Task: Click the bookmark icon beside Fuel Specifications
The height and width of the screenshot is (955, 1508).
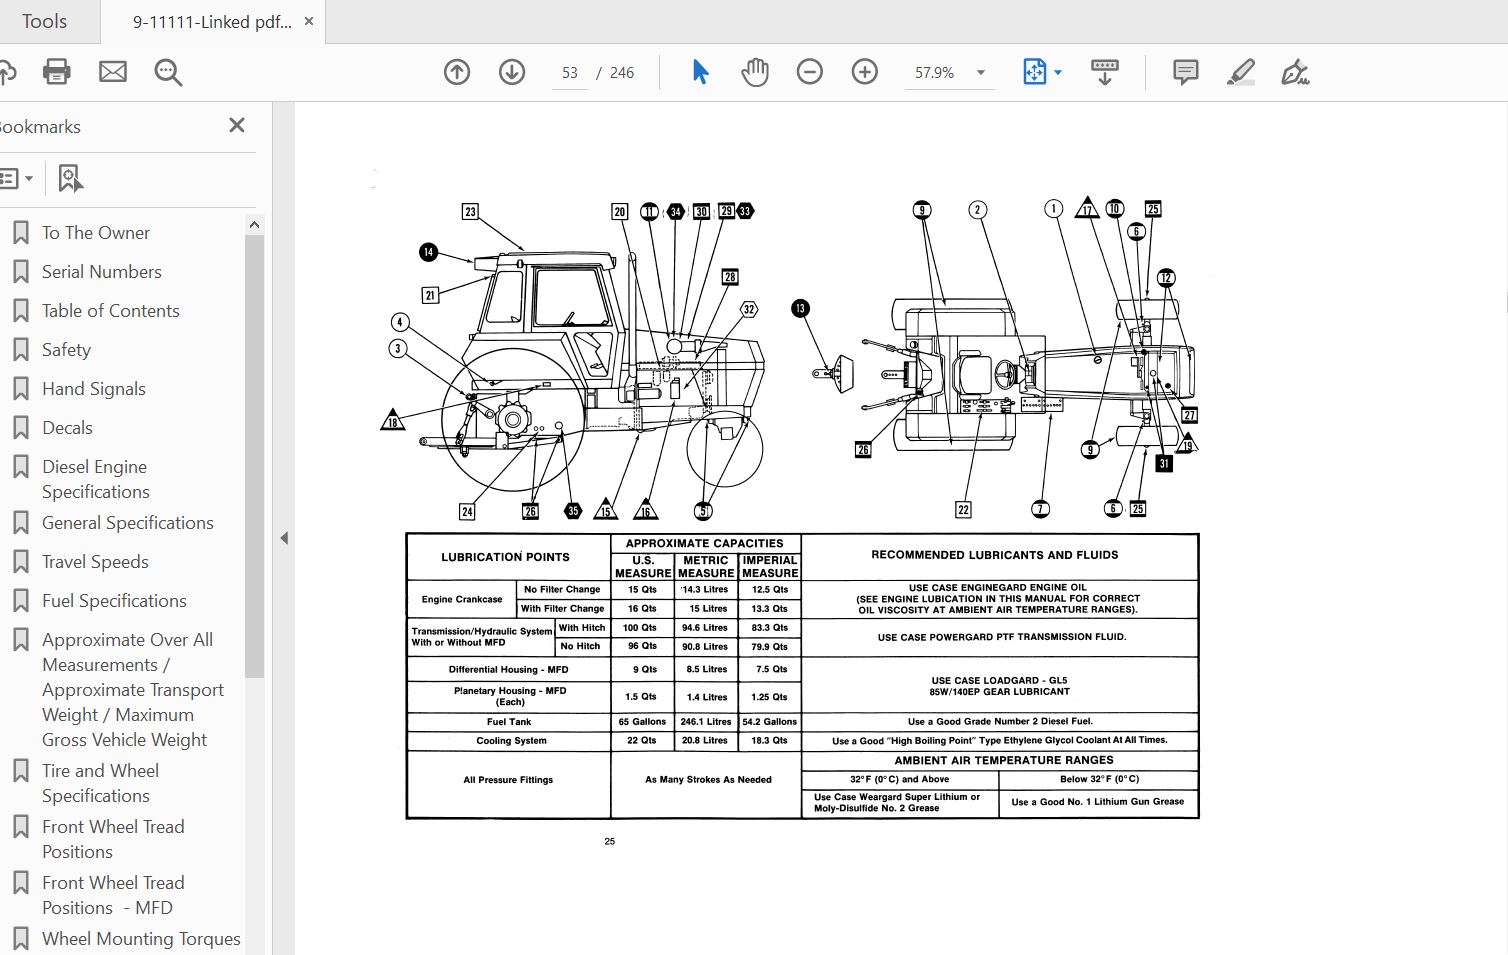Action: pos(20,601)
